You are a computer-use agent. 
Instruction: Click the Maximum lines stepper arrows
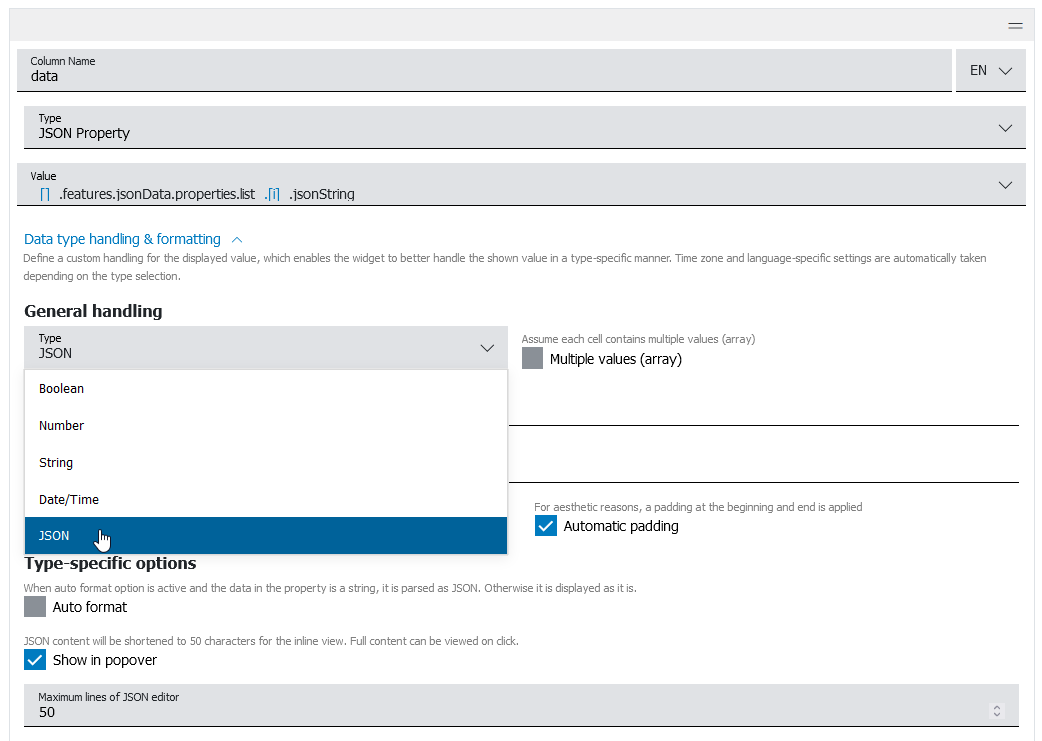[x=995, y=711]
